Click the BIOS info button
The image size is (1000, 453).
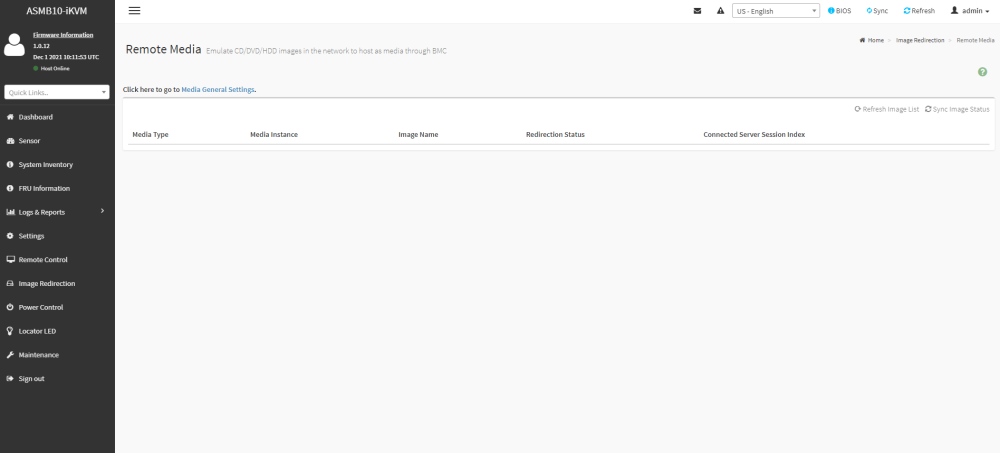(839, 11)
